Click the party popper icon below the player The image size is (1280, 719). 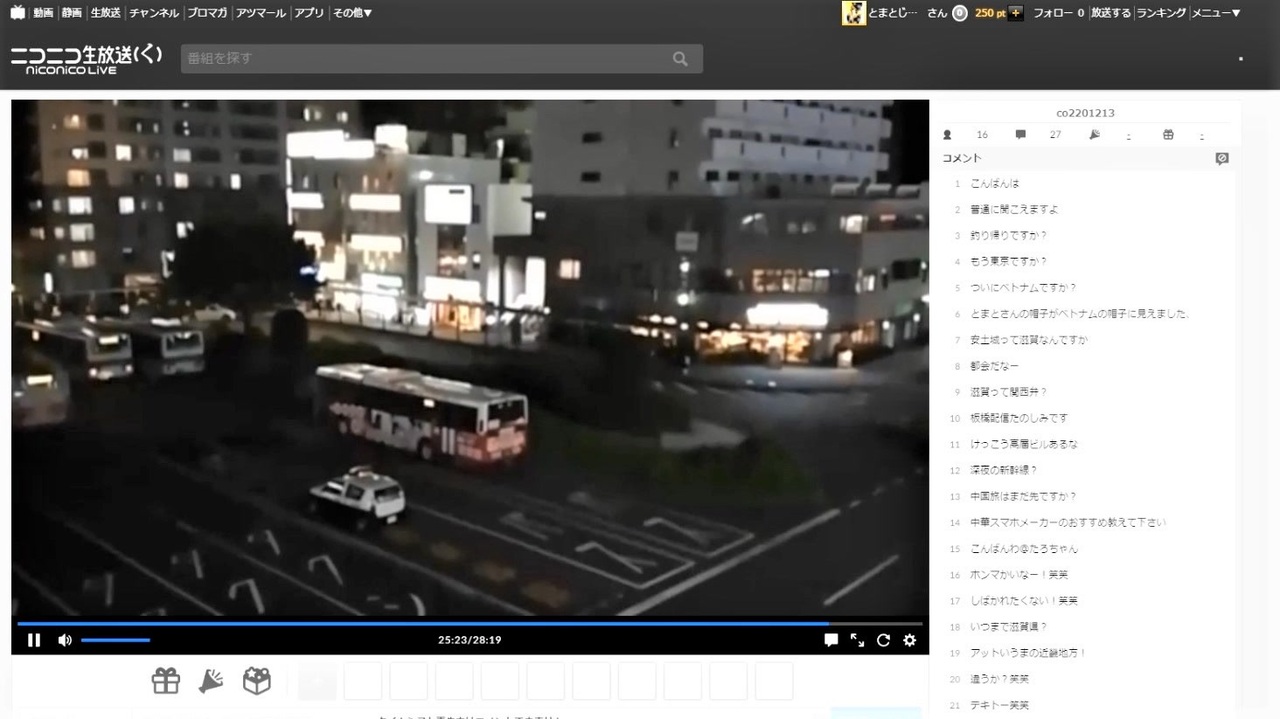[x=211, y=681]
